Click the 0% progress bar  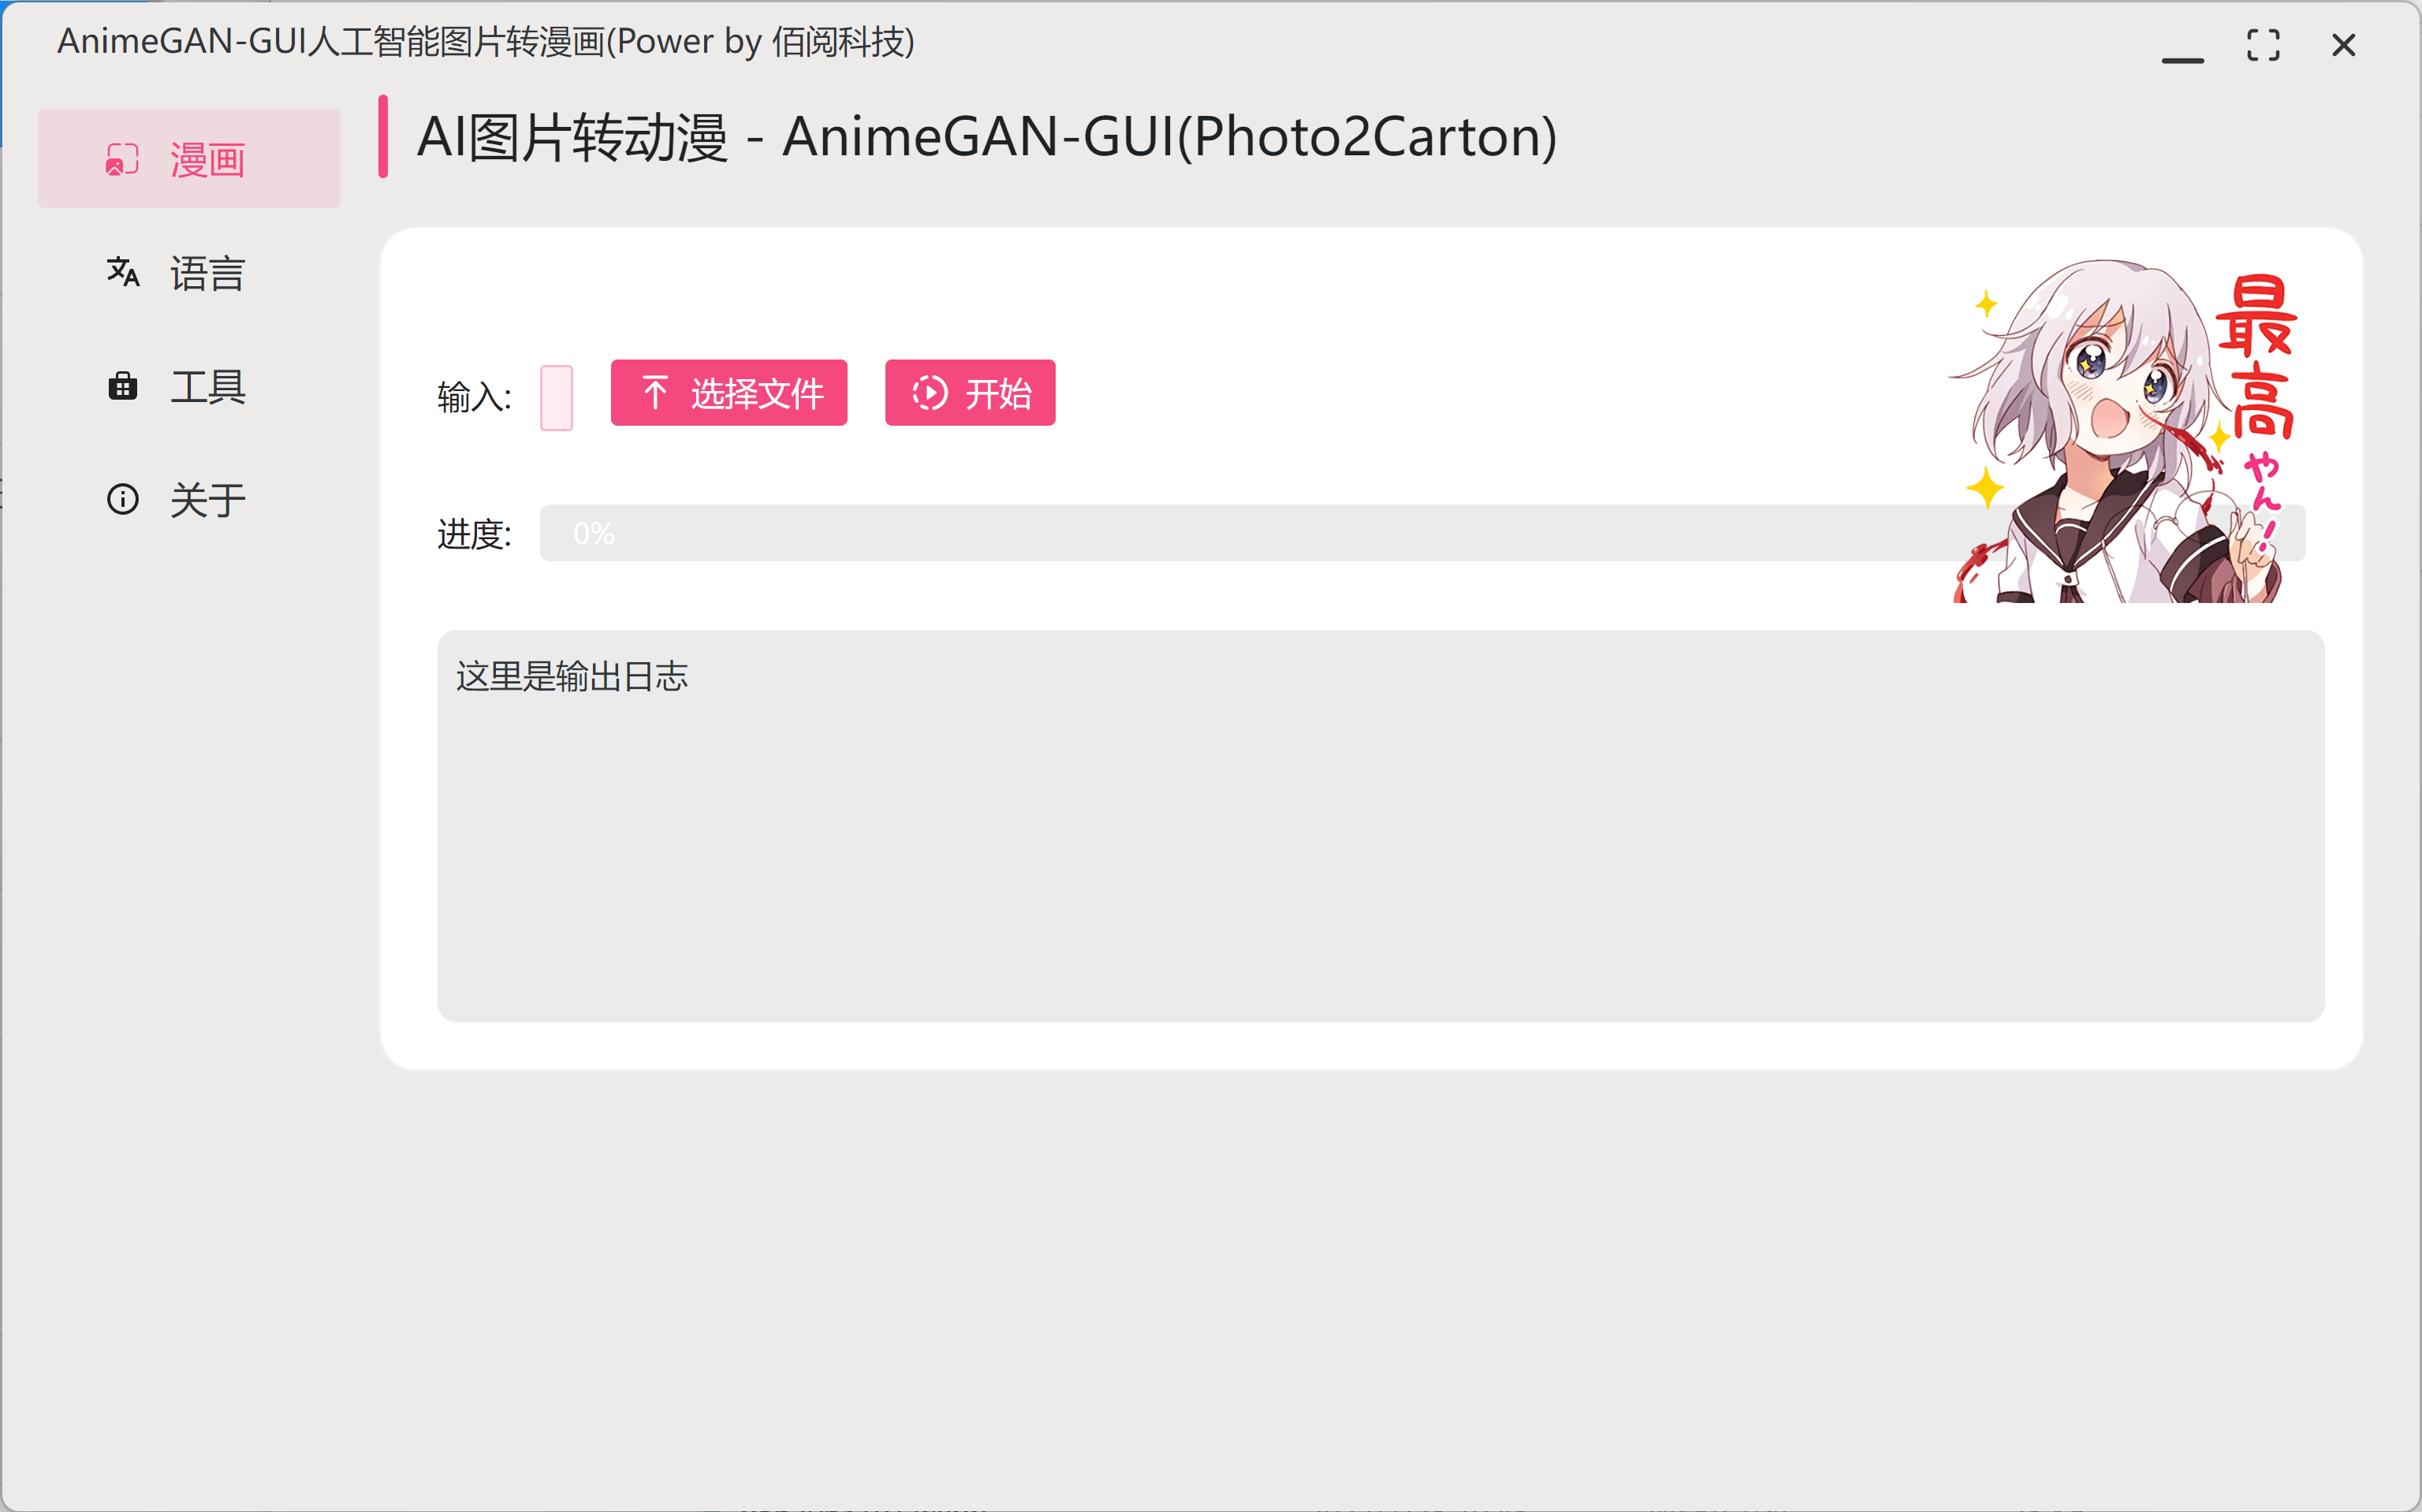(1422, 533)
